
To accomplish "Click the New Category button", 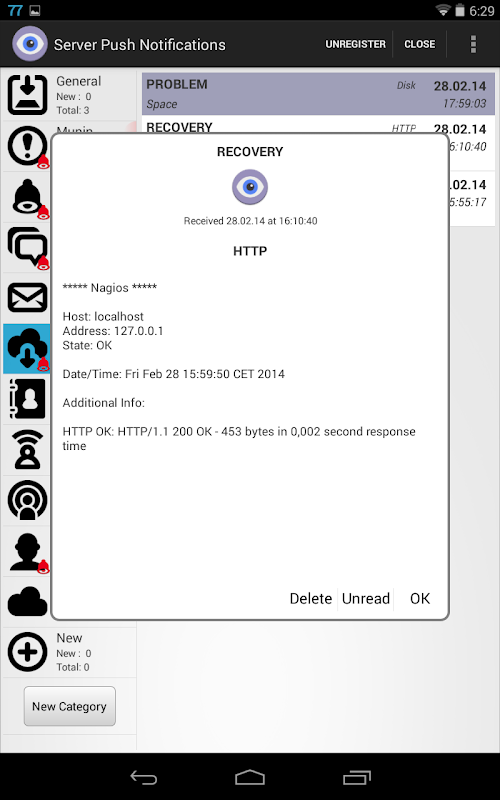I will click(x=69, y=707).
